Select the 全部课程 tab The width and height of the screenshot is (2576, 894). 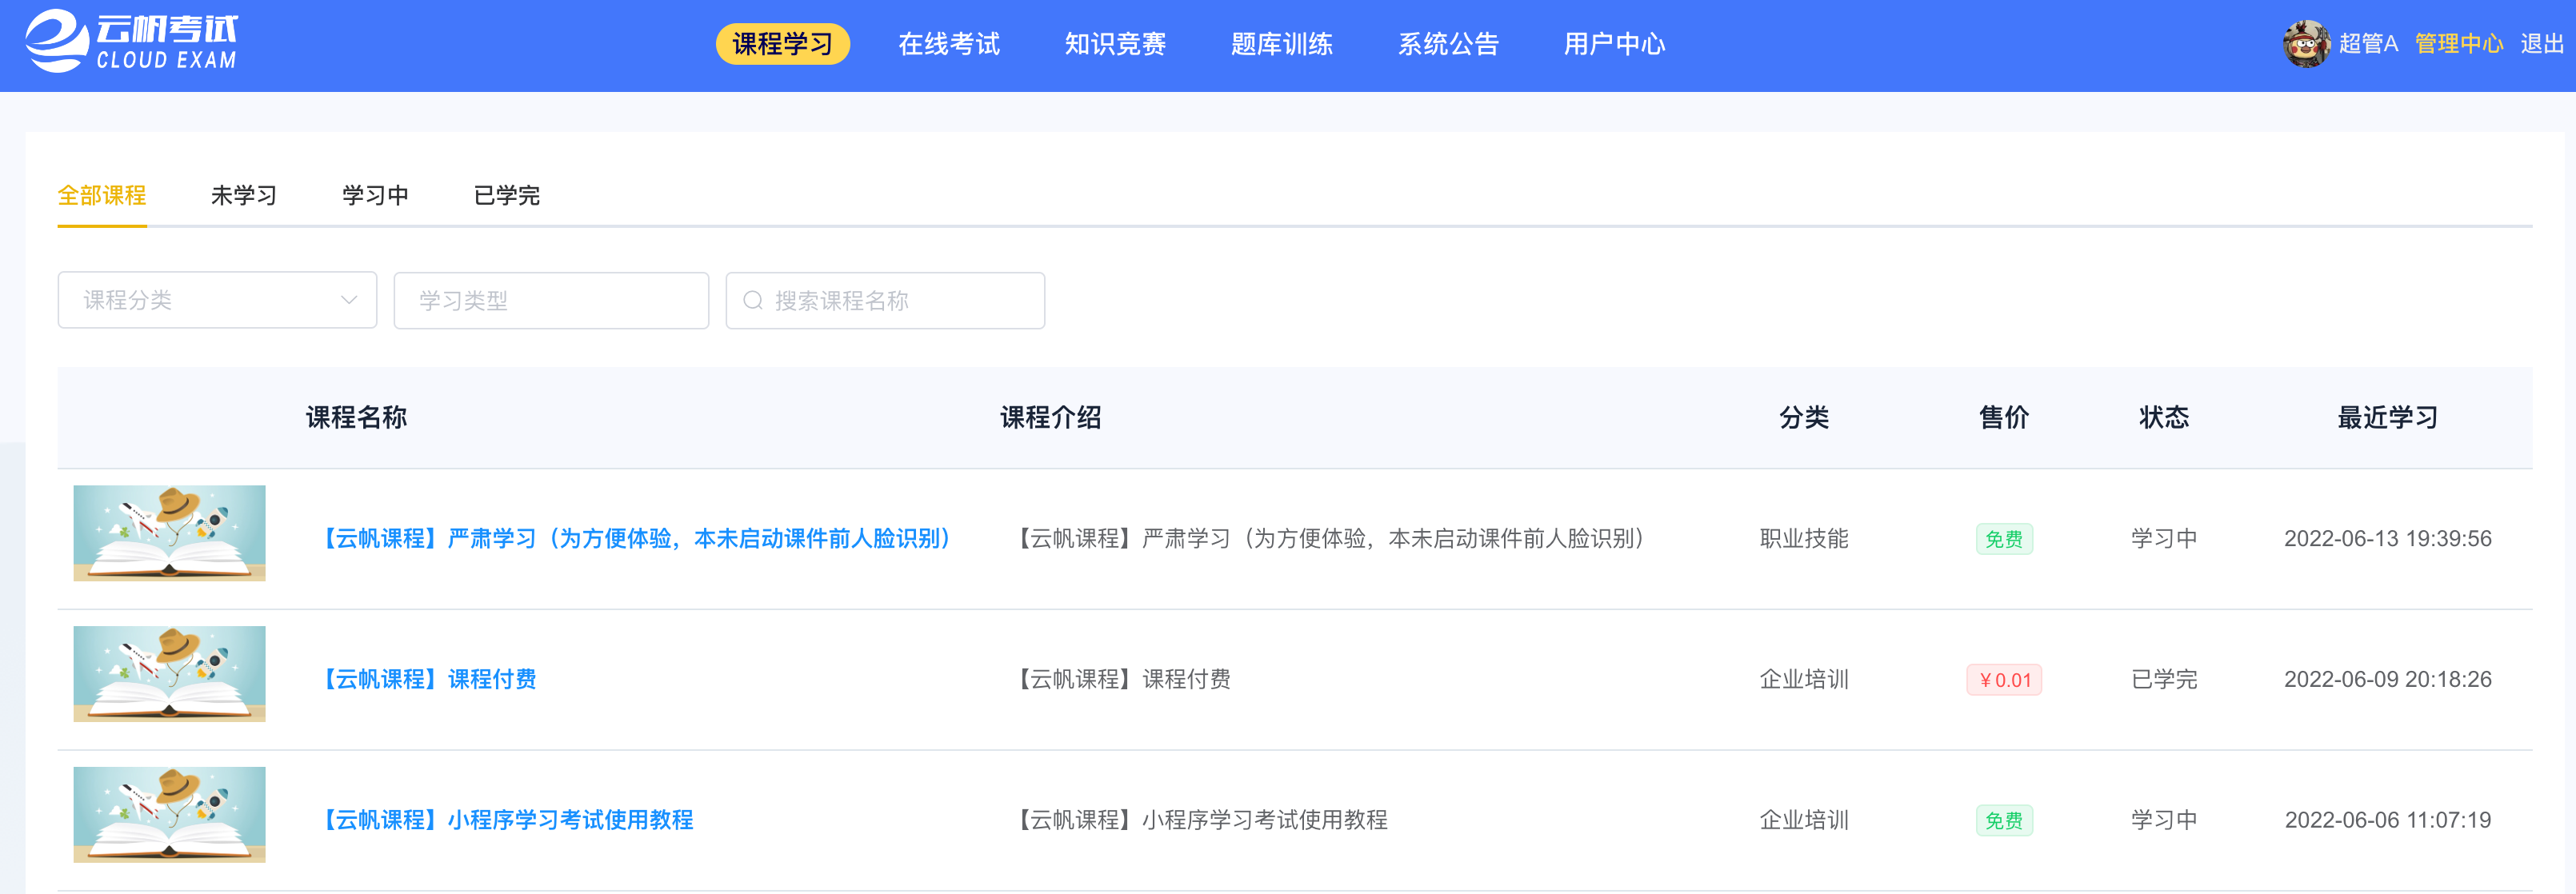click(102, 195)
